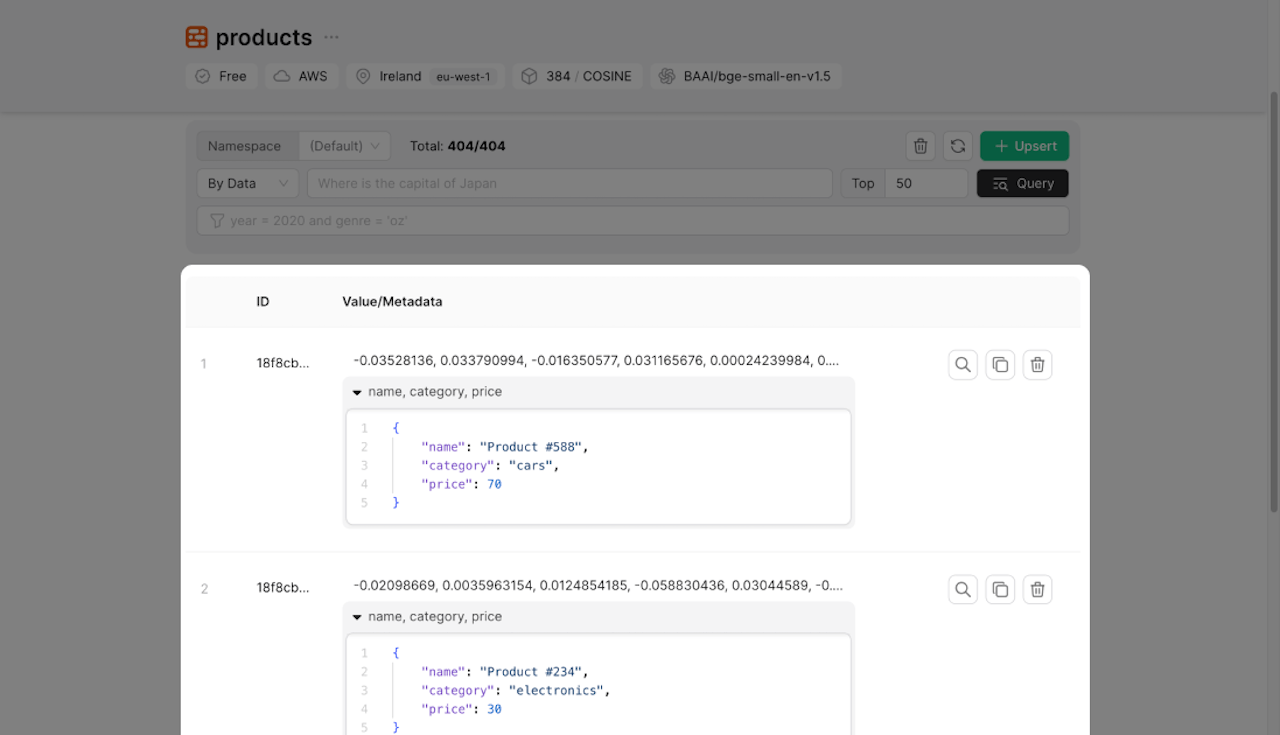Collapse metadata of Product #234 row
Image resolution: width=1280 pixels, height=735 pixels.
point(357,617)
